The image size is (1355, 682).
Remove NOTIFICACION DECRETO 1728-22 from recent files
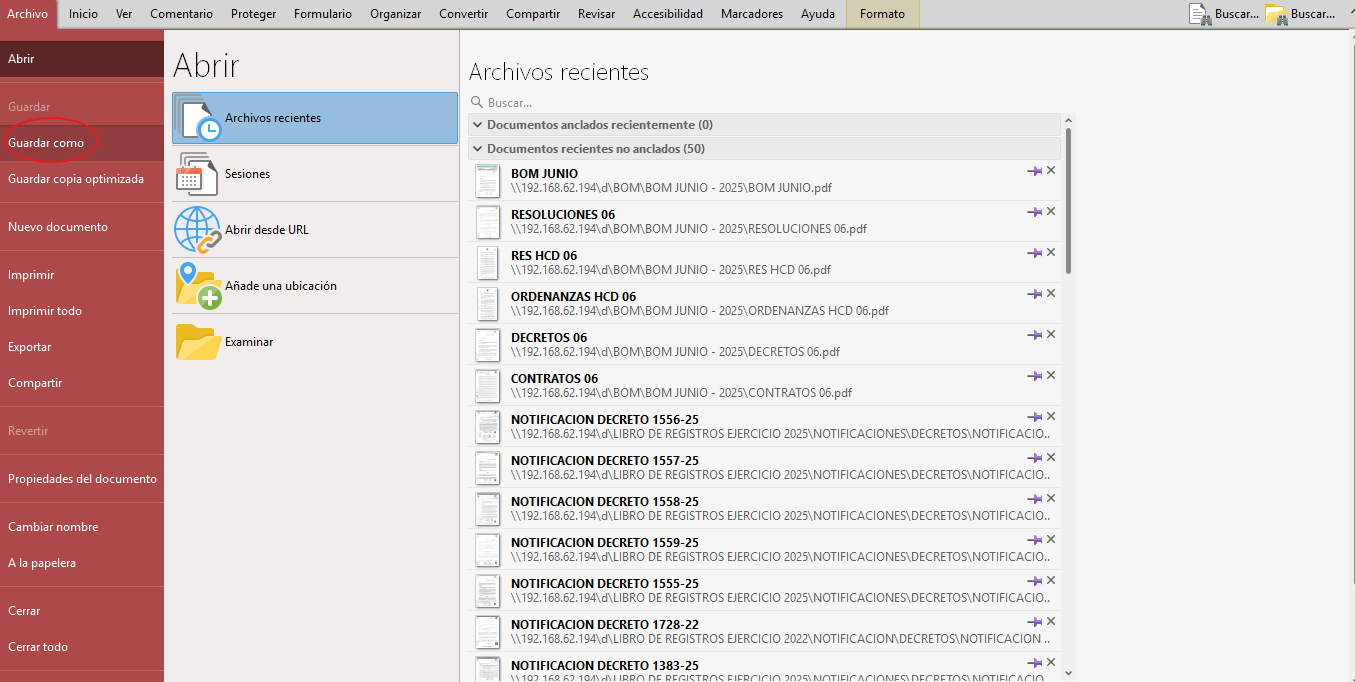[1050, 620]
